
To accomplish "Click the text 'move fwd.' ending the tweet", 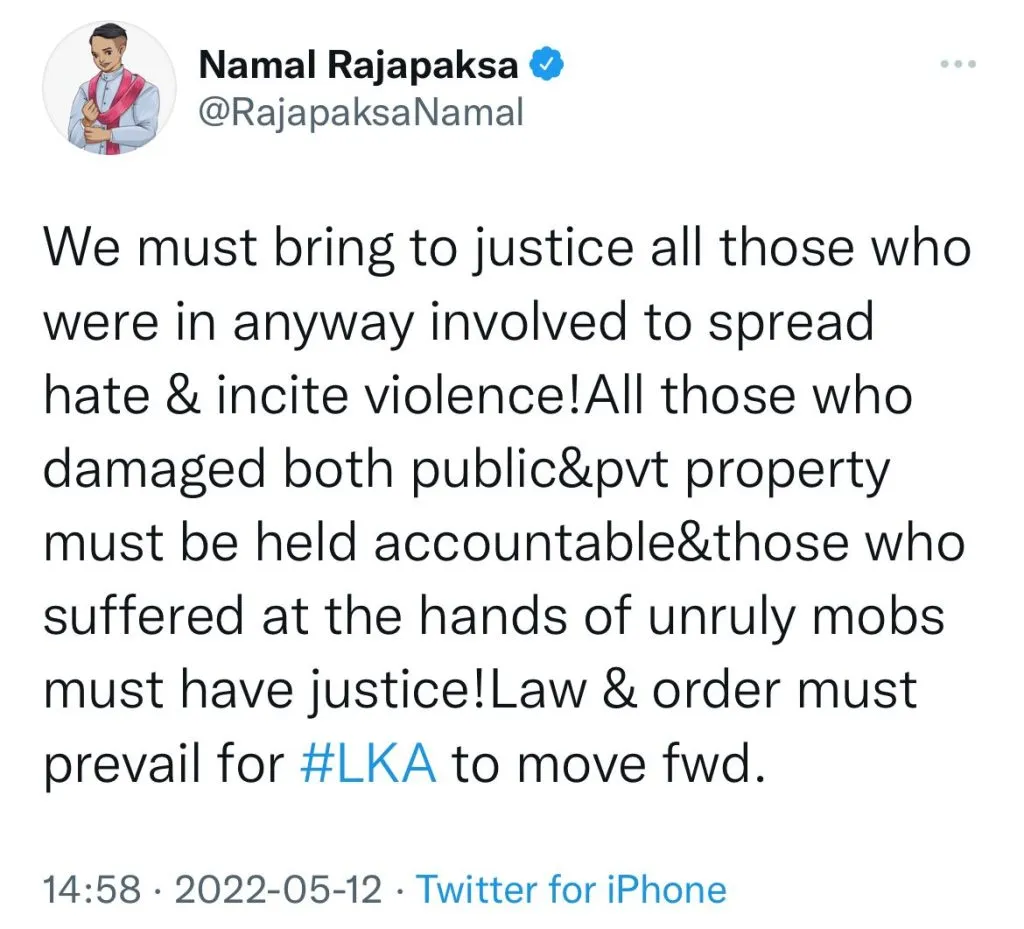I will pos(641,763).
